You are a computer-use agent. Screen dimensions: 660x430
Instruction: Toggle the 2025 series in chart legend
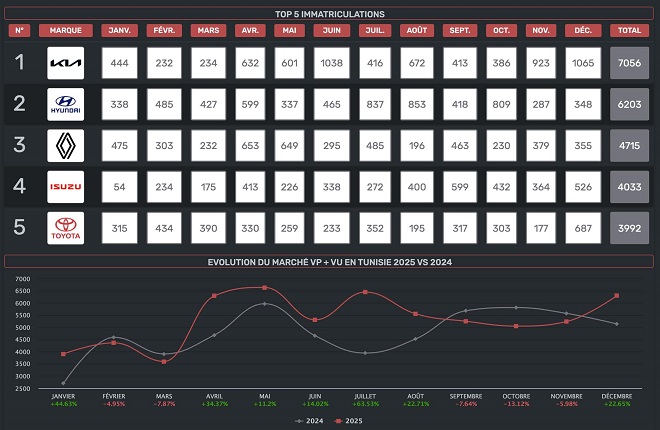click(x=349, y=421)
